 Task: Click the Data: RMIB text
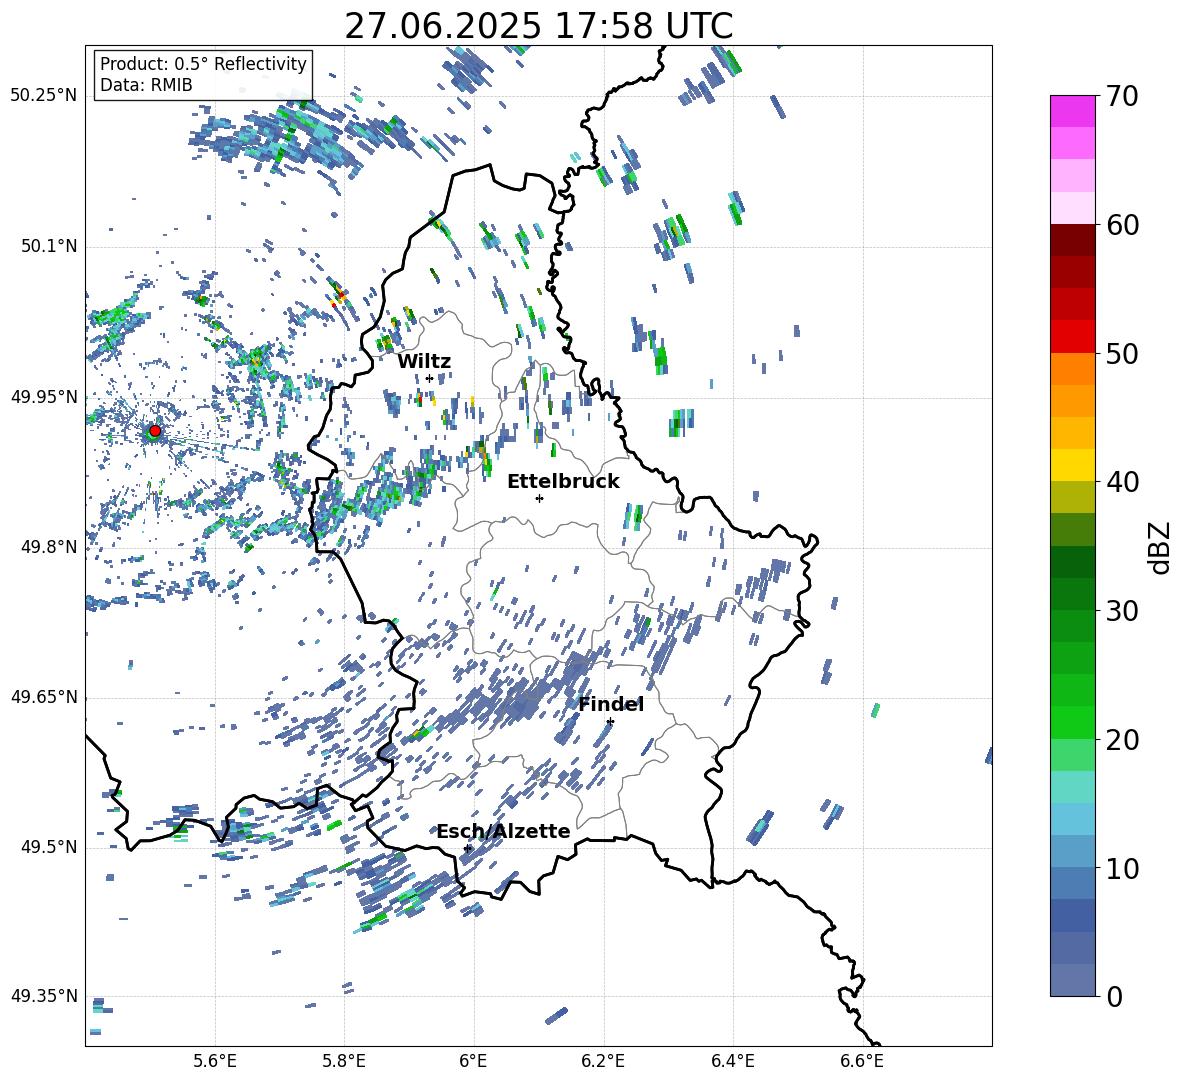click(x=146, y=85)
